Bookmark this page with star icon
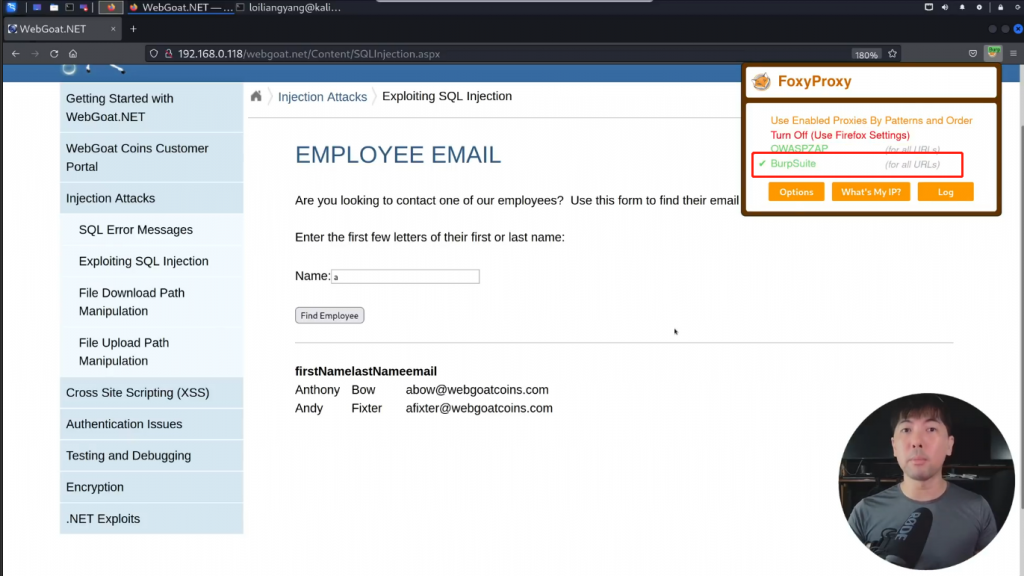Screen dimensions: 1024x576 click(x=892, y=54)
